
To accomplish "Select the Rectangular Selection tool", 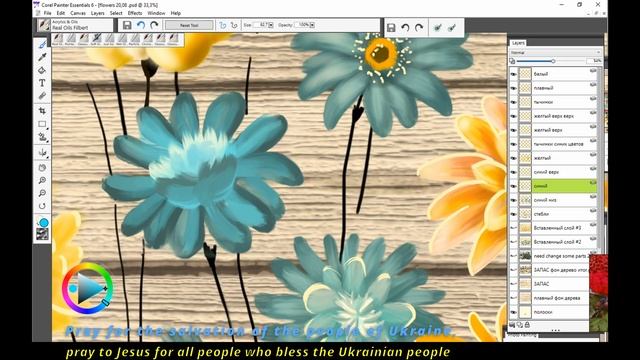I will coord(42,124).
